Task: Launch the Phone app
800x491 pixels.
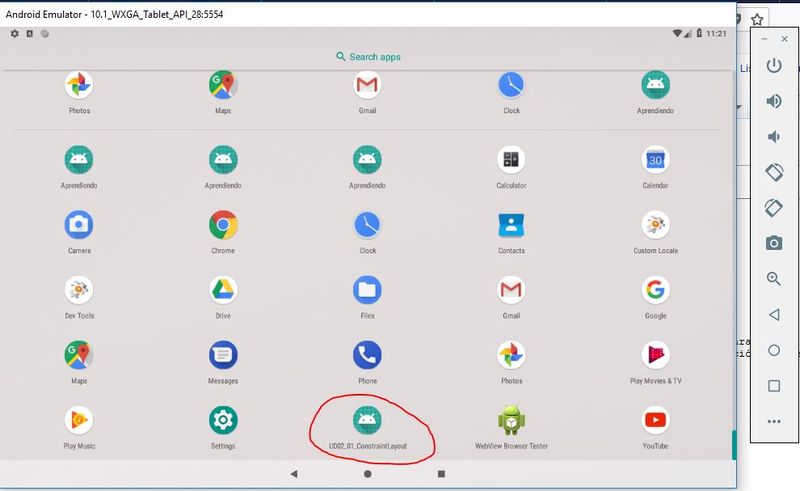Action: 367,355
